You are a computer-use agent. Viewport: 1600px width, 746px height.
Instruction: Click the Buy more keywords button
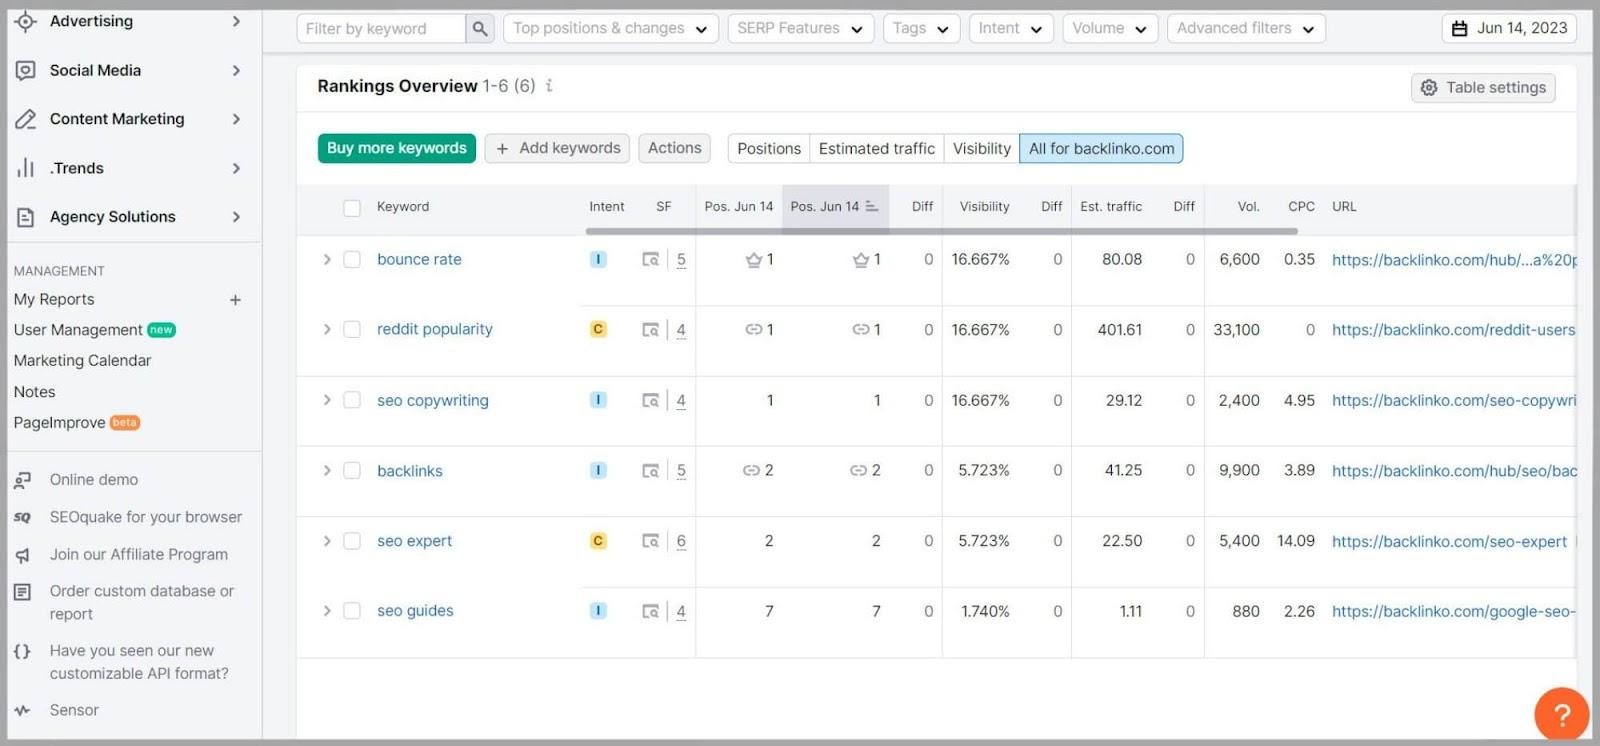pos(396,148)
